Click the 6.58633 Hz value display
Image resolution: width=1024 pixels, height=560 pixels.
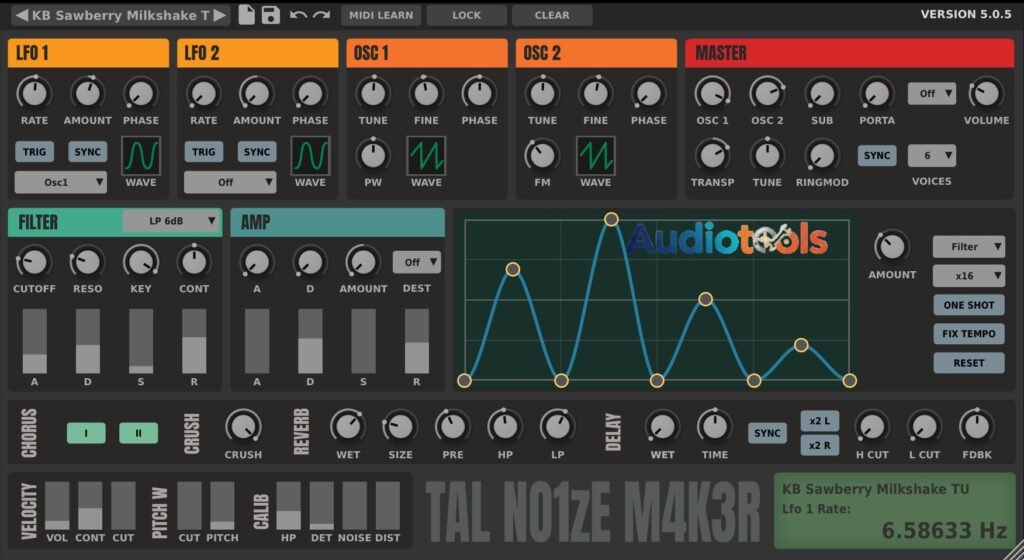pyautogui.click(x=944, y=530)
